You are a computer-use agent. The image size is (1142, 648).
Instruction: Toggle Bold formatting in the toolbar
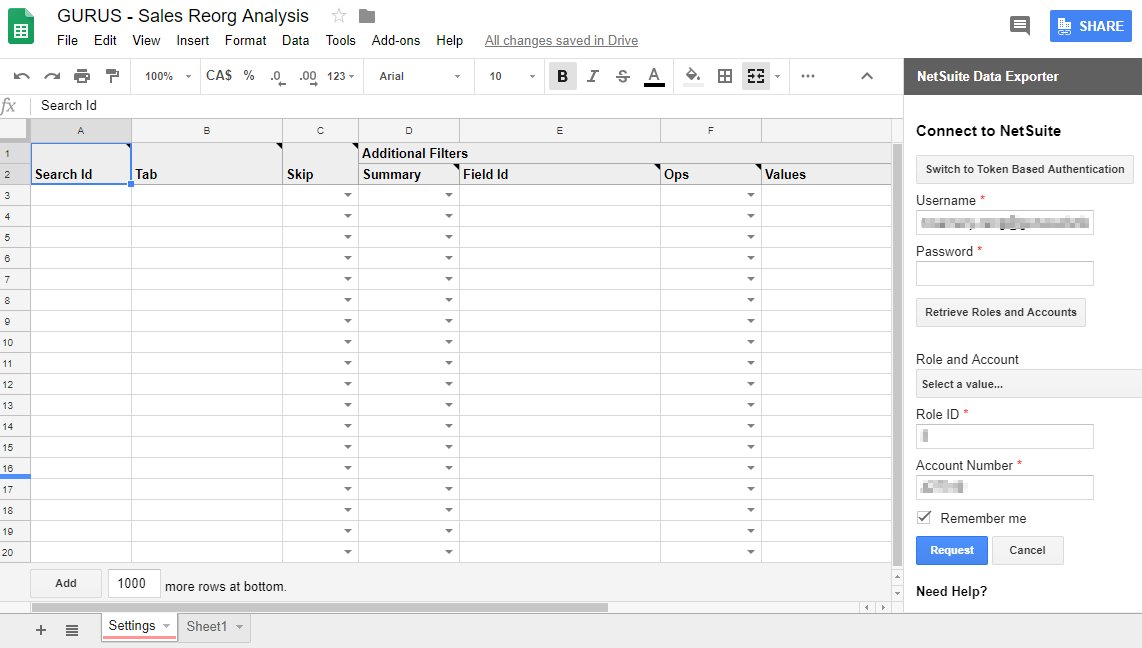[563, 75]
